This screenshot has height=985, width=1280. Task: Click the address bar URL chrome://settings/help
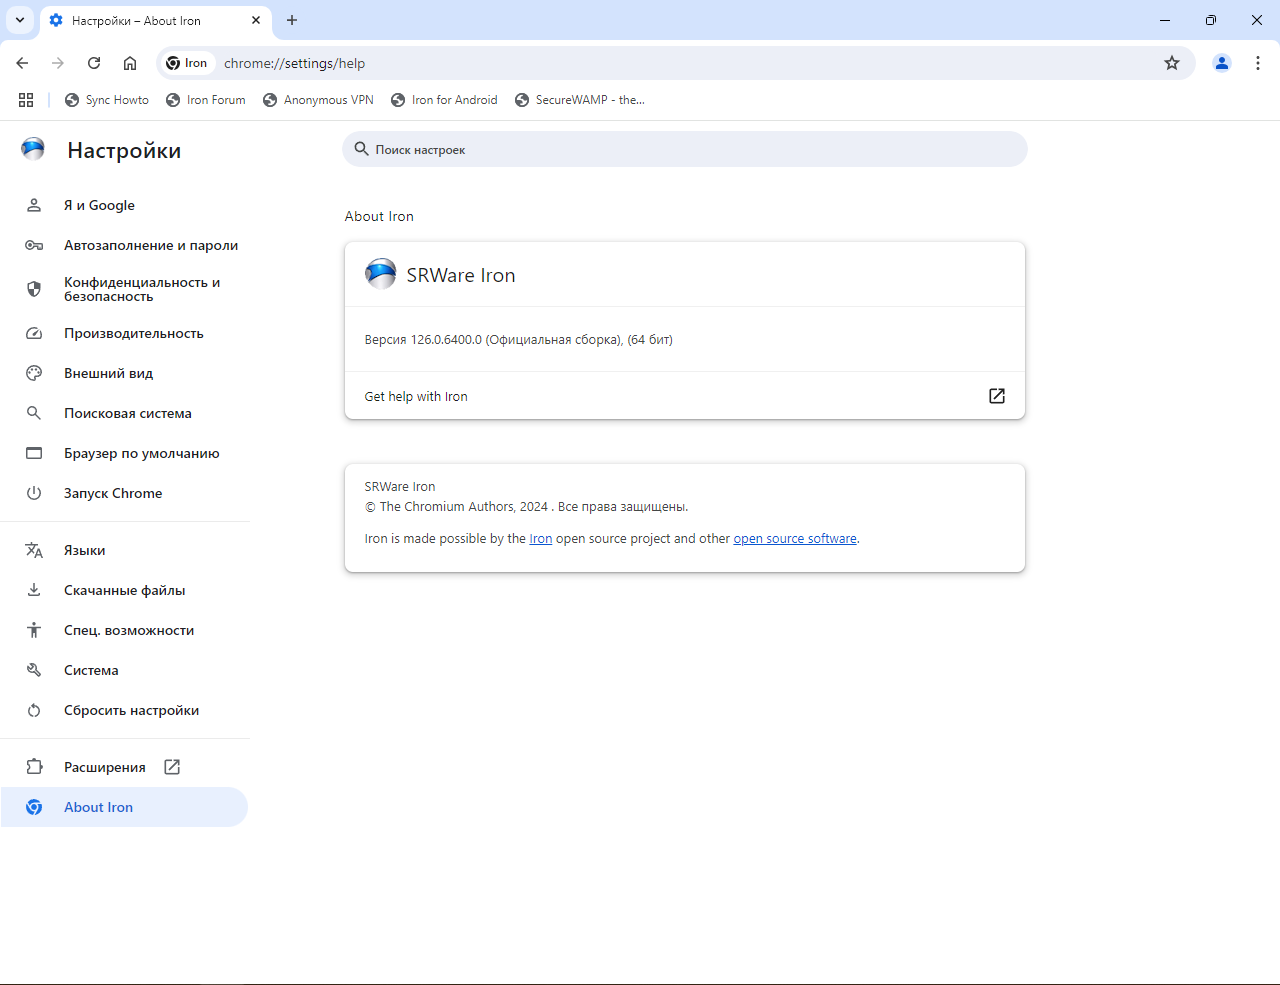[x=294, y=63]
